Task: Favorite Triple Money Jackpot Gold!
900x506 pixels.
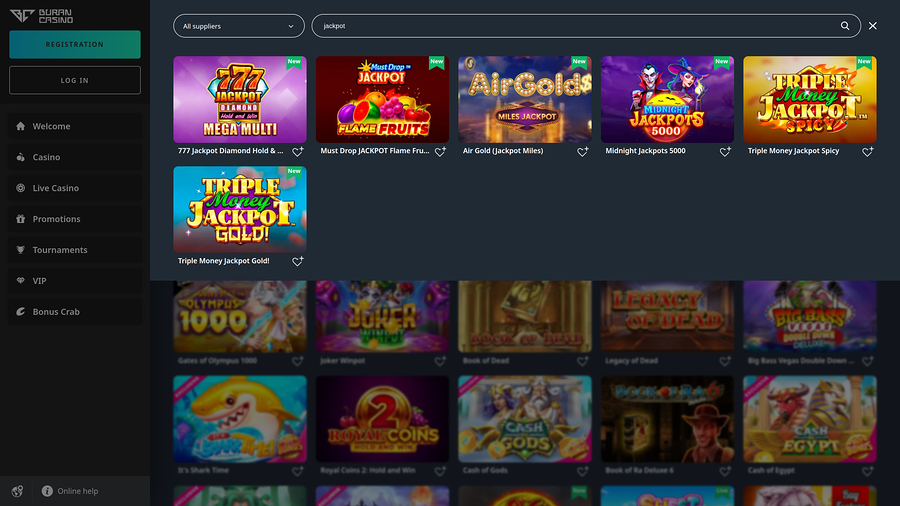Action: tap(297, 262)
